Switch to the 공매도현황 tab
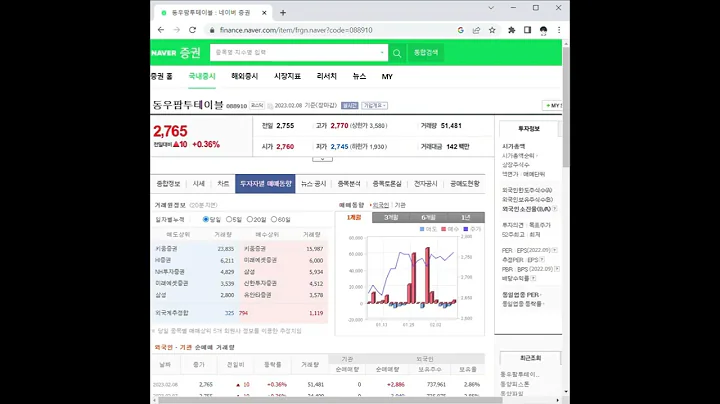Screen dimensions: 720x404 coord(465,184)
